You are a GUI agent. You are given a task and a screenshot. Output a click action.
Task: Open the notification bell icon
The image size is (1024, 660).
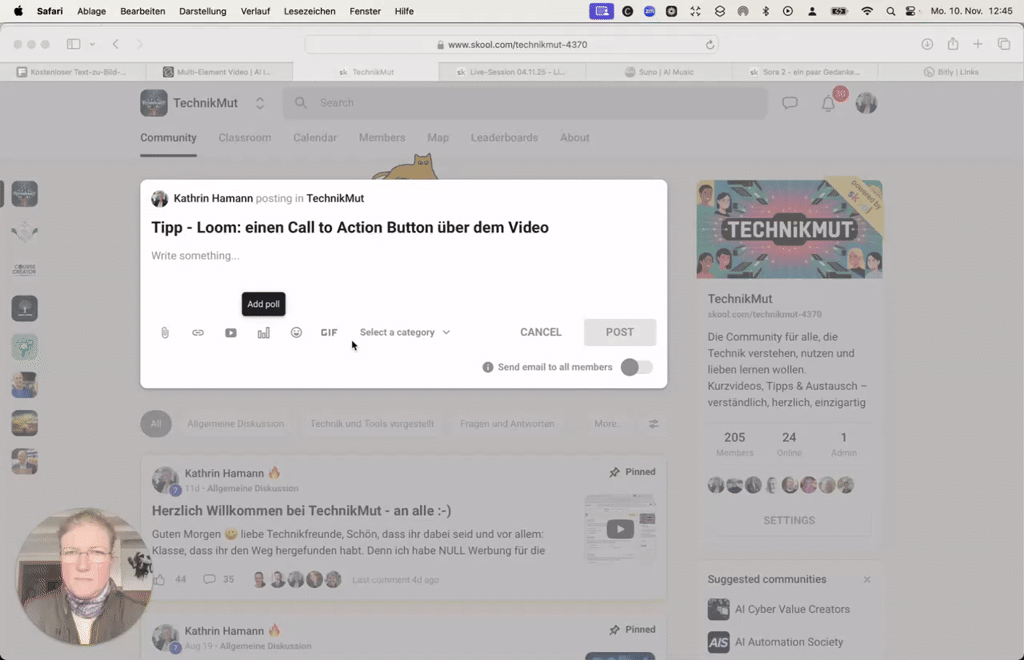click(x=828, y=103)
